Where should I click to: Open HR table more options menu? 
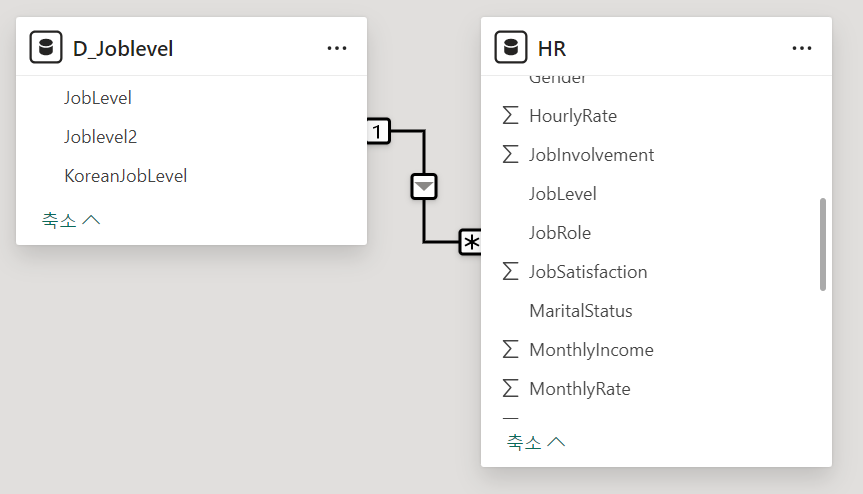[x=802, y=48]
